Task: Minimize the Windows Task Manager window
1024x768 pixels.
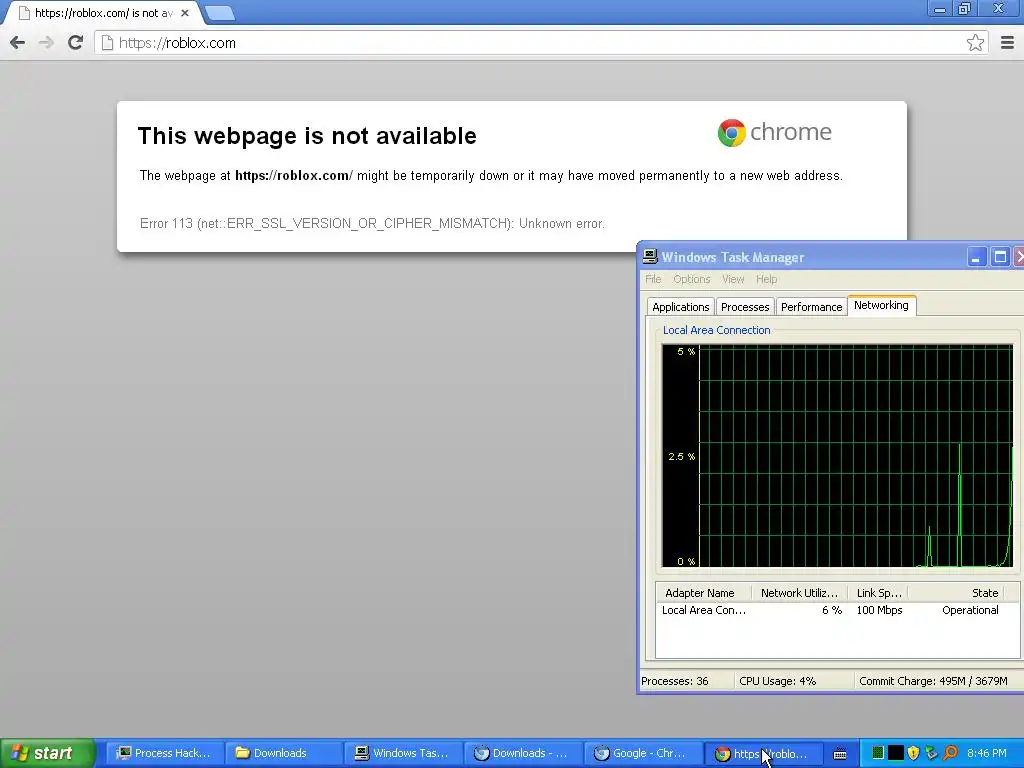Action: (976, 257)
